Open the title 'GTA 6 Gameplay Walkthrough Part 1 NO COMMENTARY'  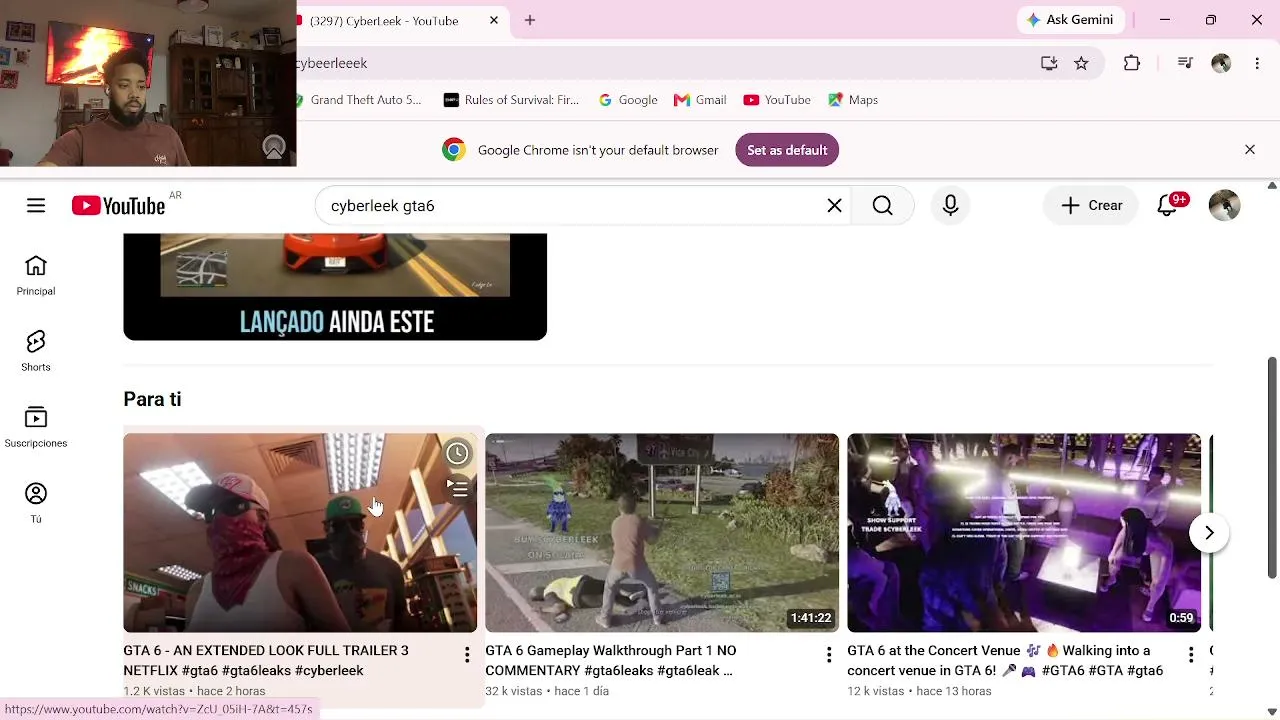(611, 660)
